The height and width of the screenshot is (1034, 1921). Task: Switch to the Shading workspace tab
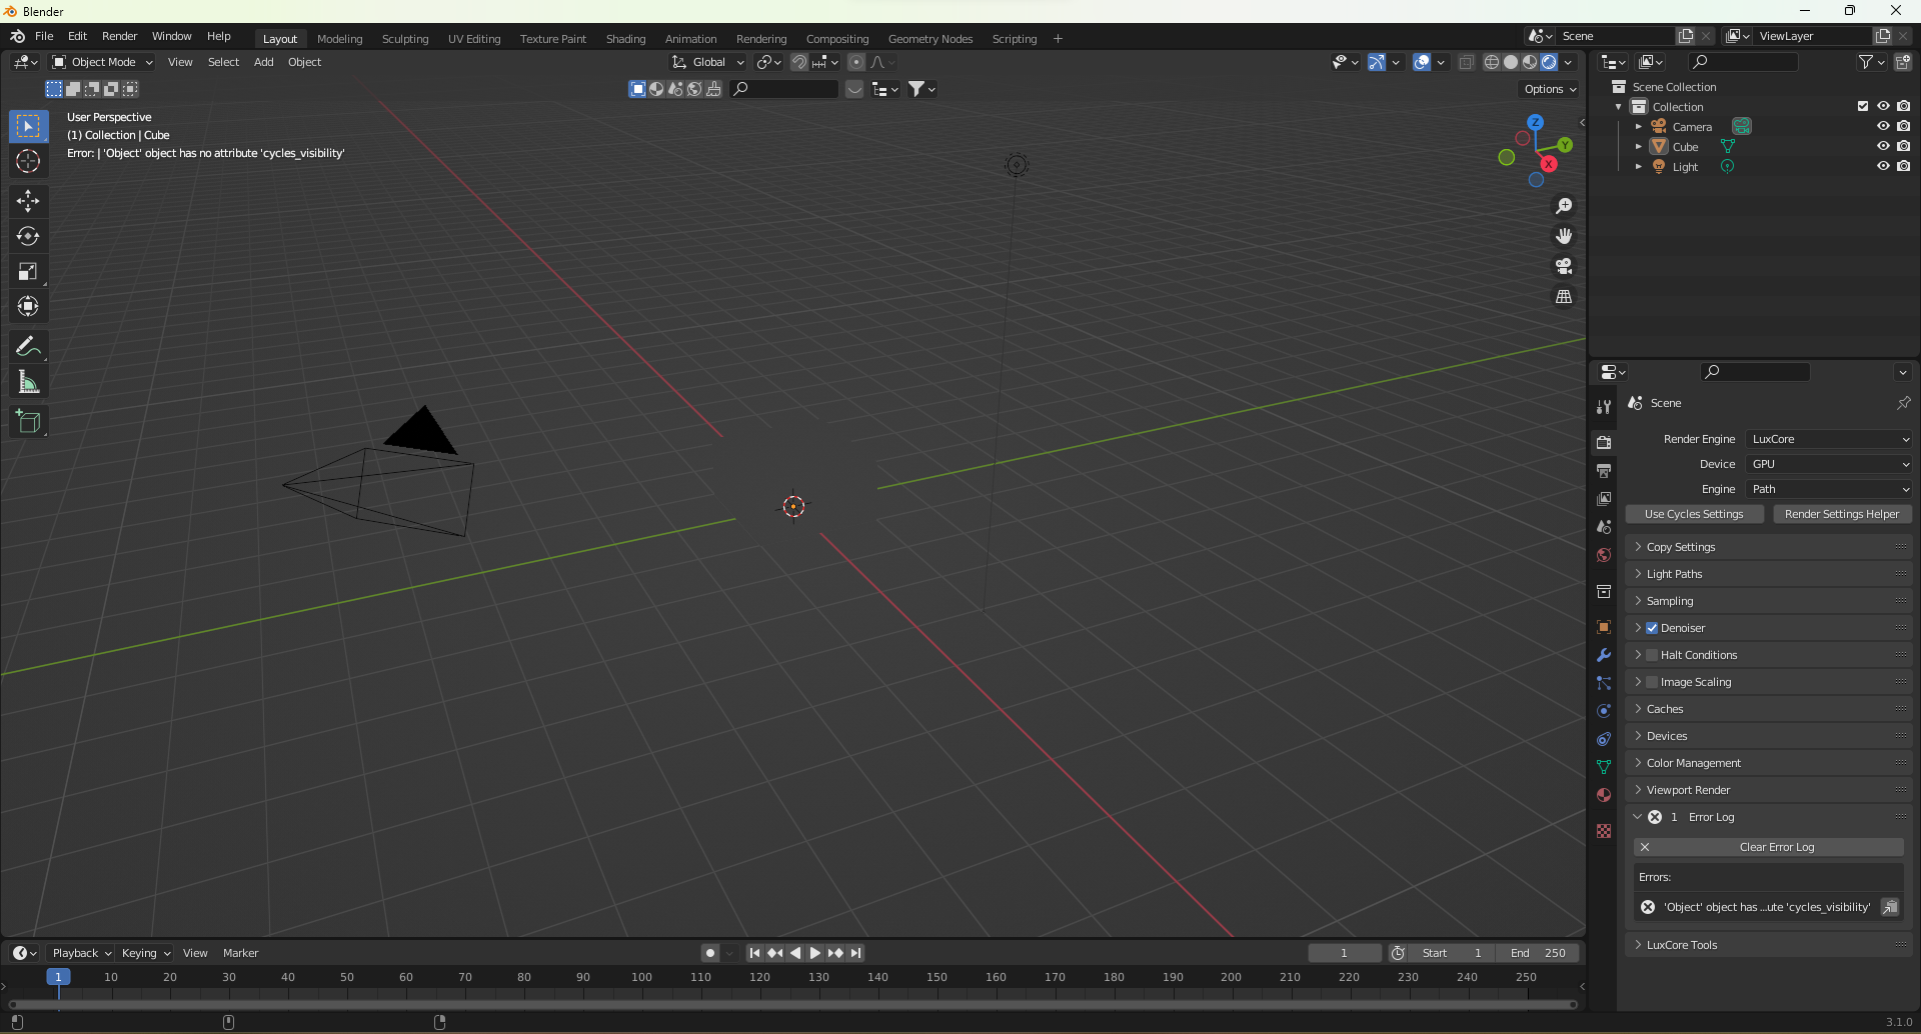[x=625, y=39]
